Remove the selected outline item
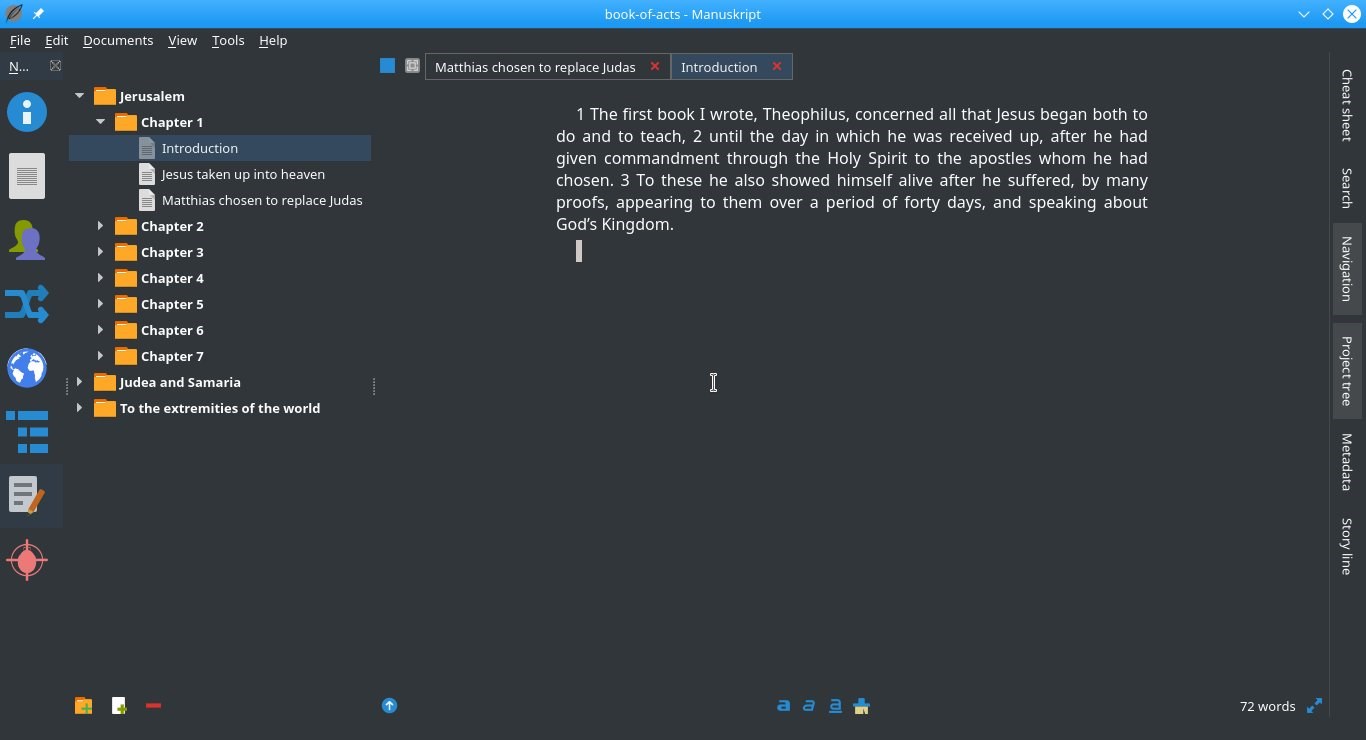Image resolution: width=1366 pixels, height=740 pixels. [x=153, y=706]
